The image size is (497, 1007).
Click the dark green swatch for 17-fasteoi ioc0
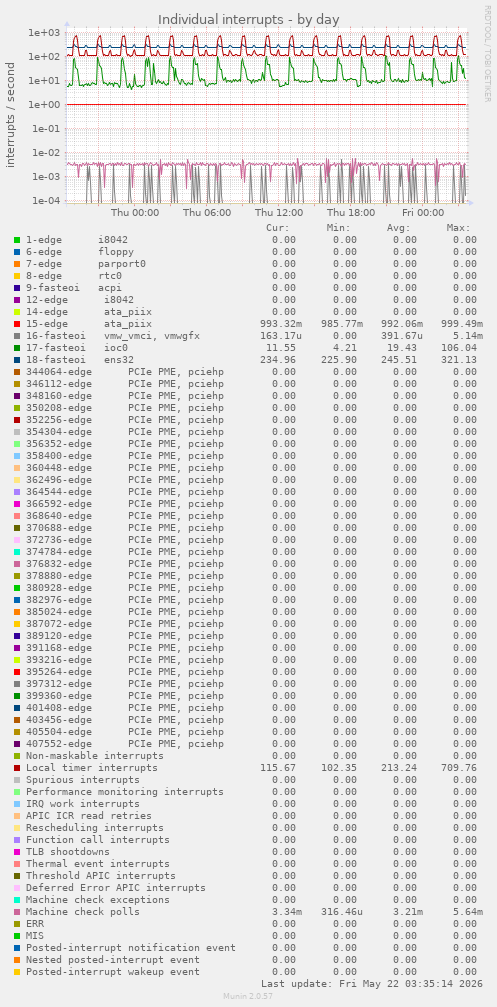pyautogui.click(x=17, y=347)
